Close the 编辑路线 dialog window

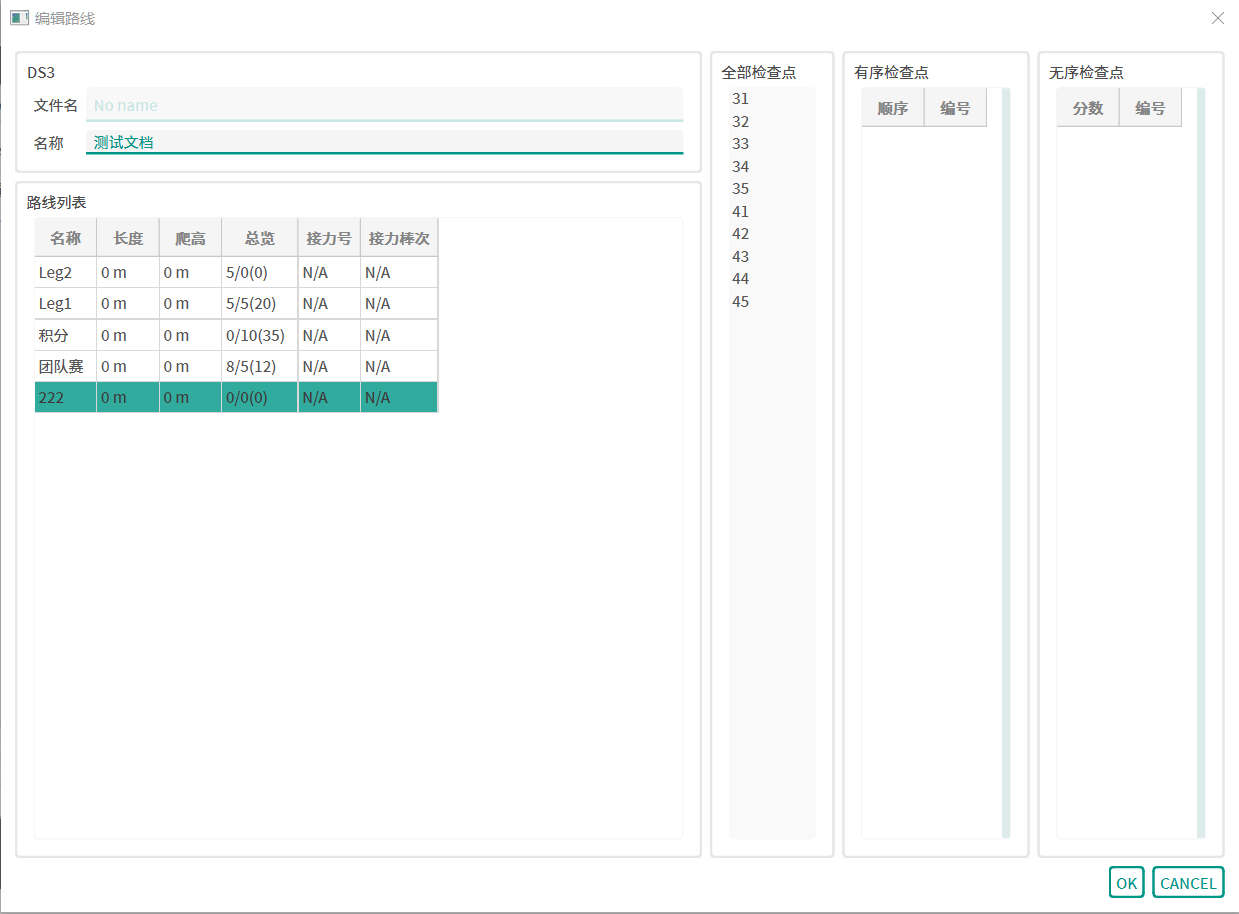[1217, 18]
